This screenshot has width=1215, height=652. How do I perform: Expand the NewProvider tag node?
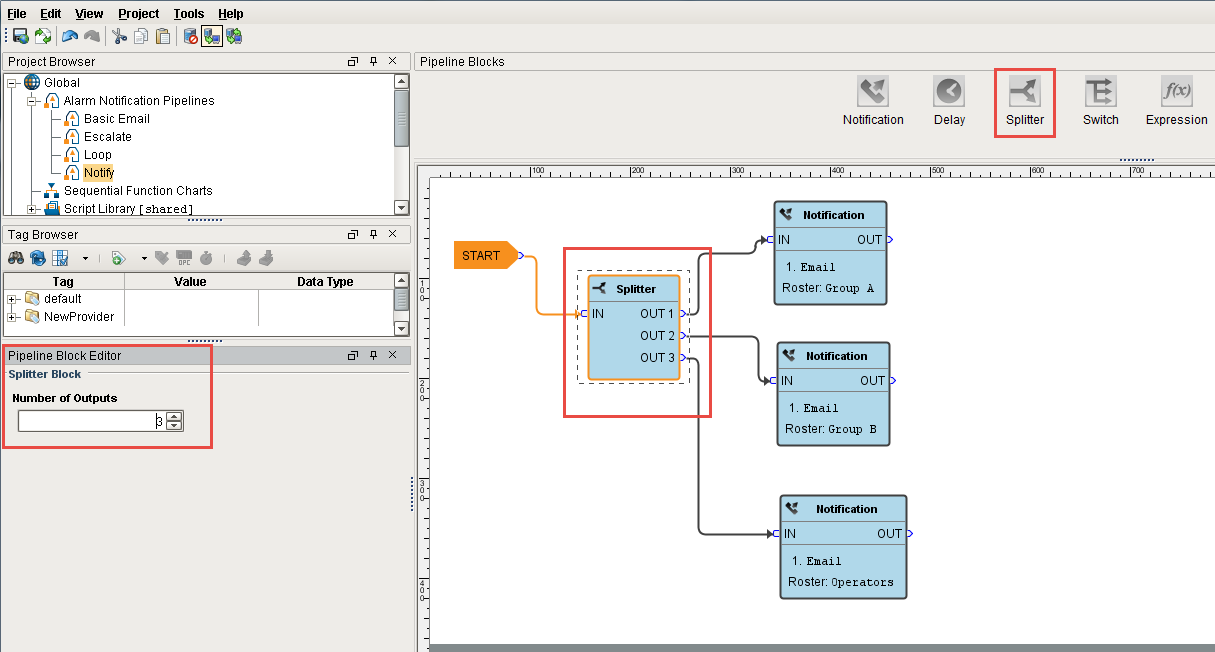(x=12, y=317)
